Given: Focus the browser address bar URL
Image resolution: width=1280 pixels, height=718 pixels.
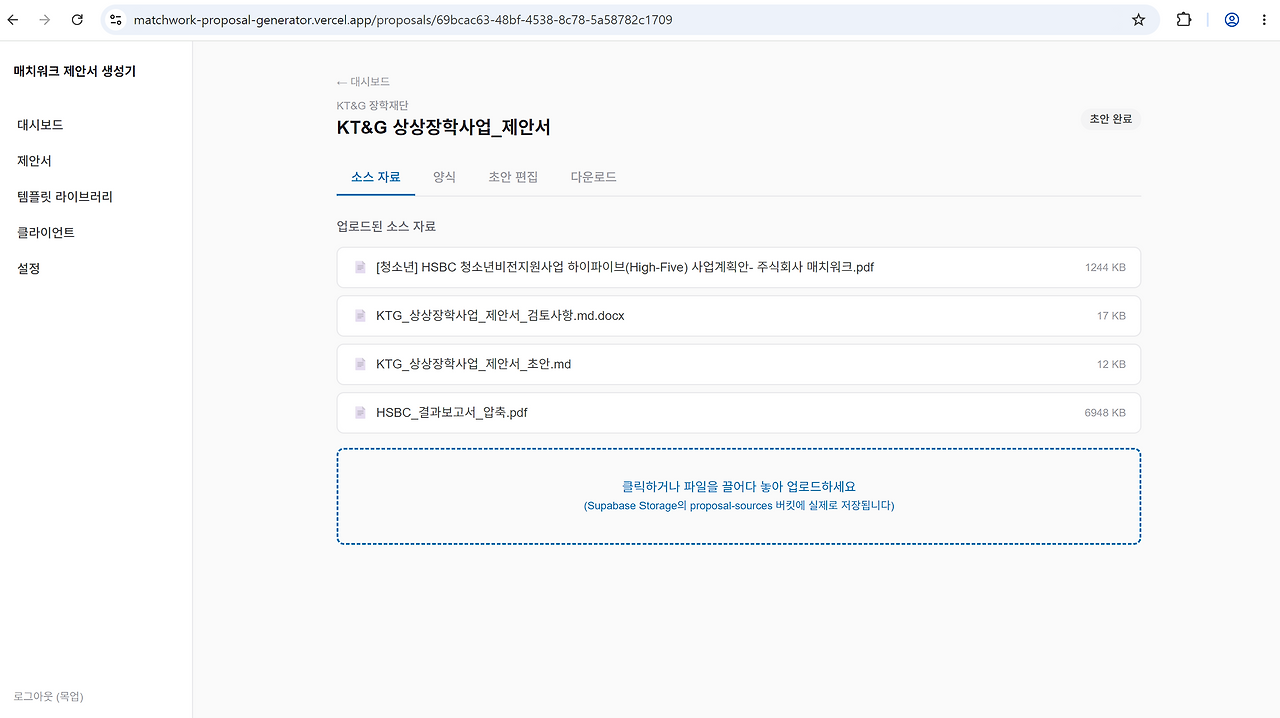Looking at the screenshot, I should [403, 20].
